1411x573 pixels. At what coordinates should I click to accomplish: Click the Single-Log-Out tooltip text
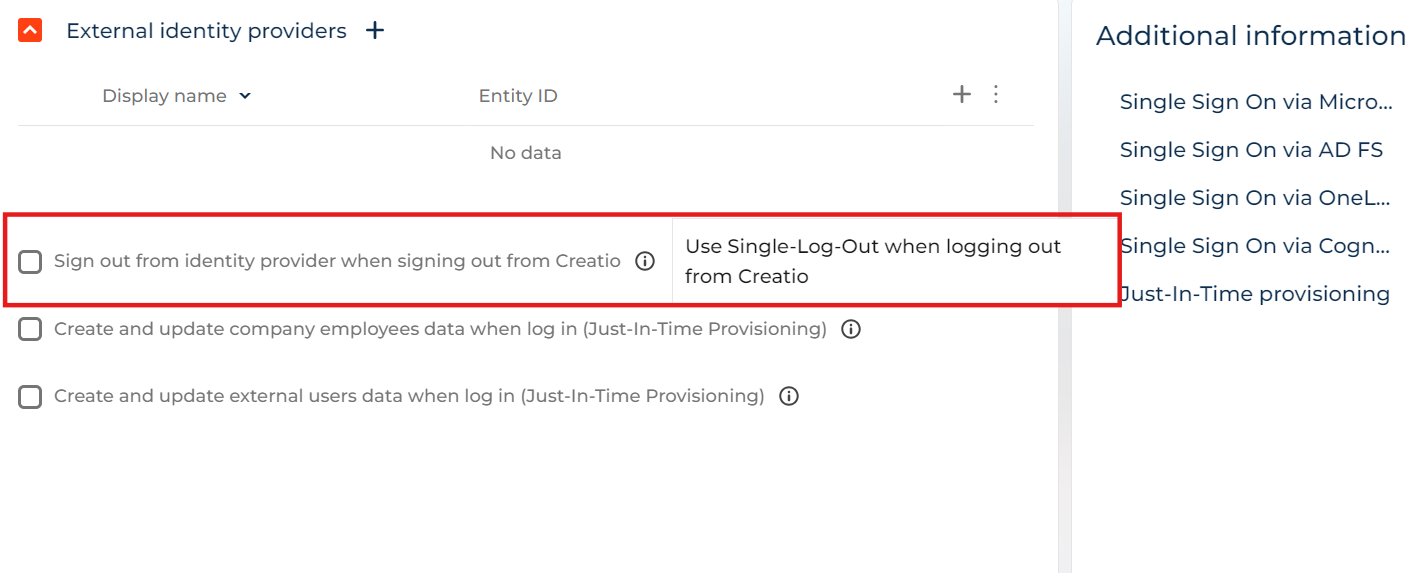click(x=873, y=261)
